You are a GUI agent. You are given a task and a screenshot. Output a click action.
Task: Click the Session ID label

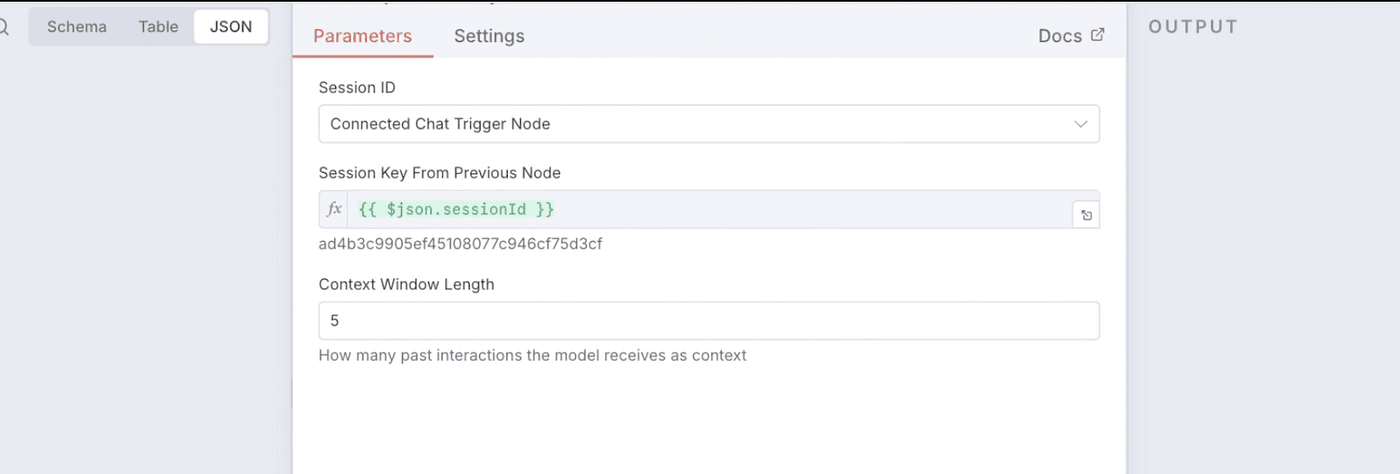pyautogui.click(x=357, y=88)
